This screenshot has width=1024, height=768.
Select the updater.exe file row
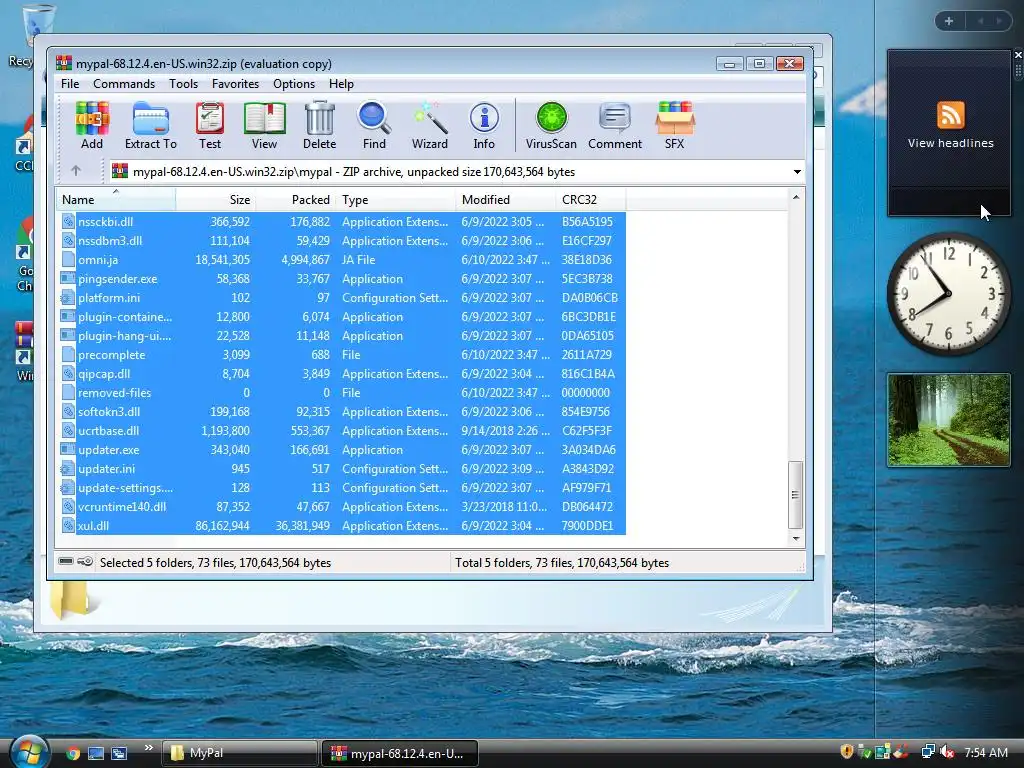[x=343, y=449]
